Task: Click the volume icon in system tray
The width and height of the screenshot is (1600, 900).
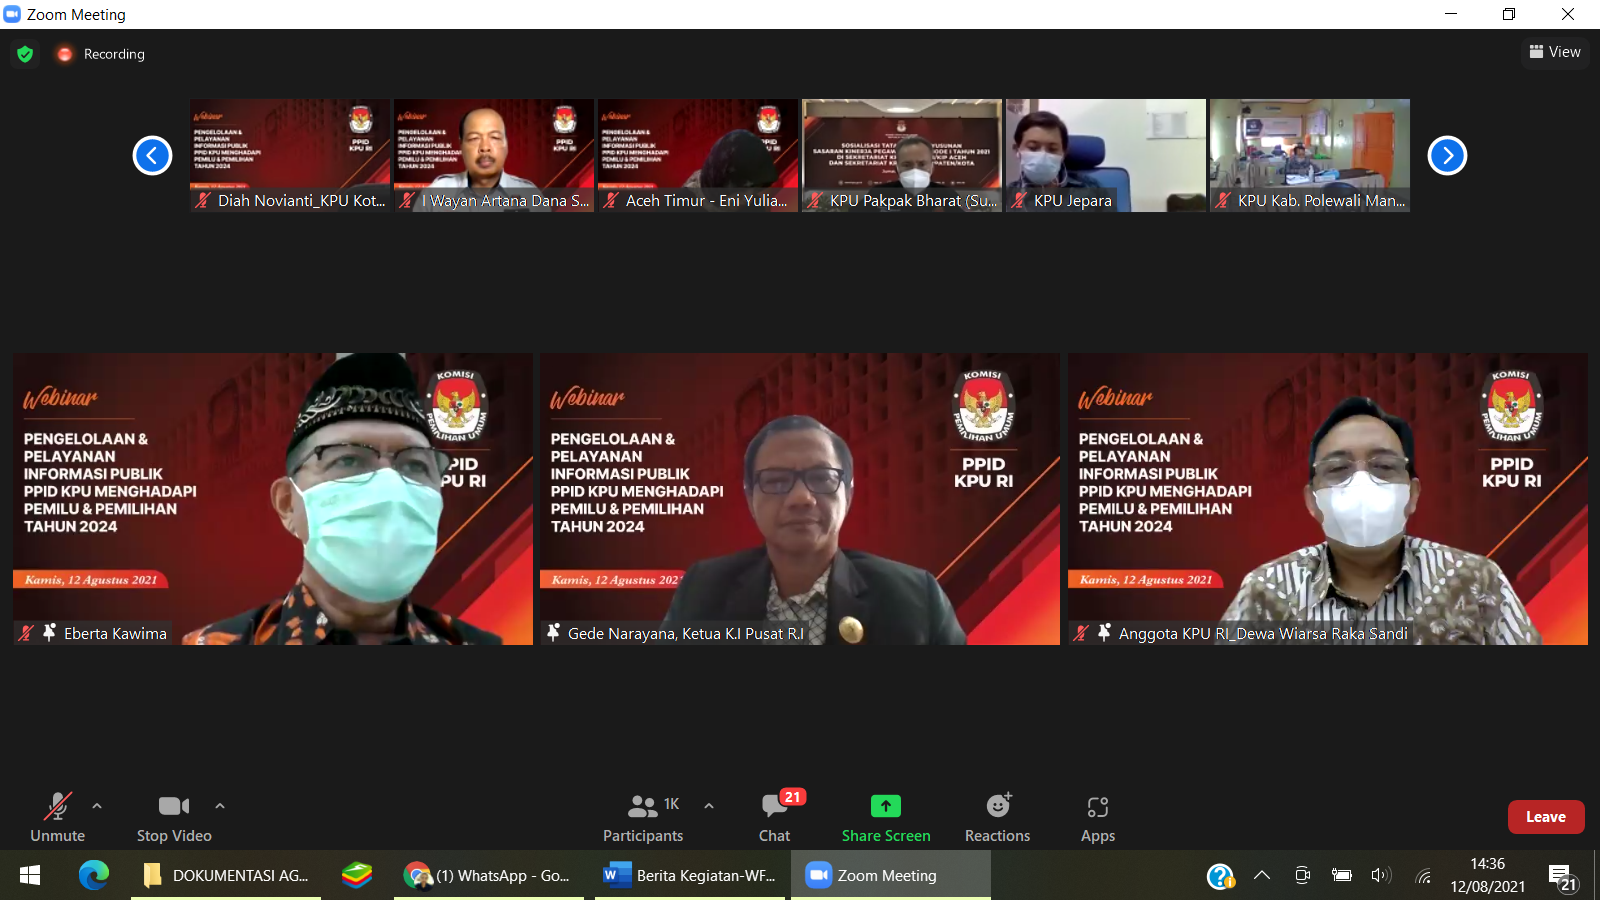Action: pyautogui.click(x=1381, y=876)
